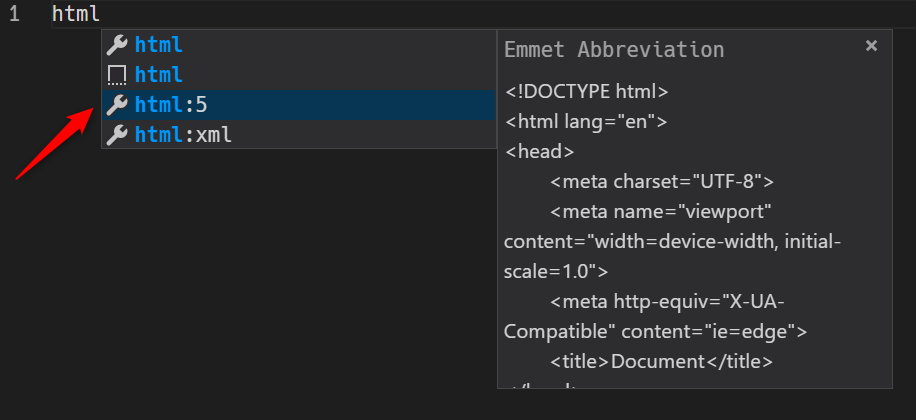Screen dimensions: 916x420
Task: Click the <!DOCTYPE html> preview line
Action: coord(586,92)
